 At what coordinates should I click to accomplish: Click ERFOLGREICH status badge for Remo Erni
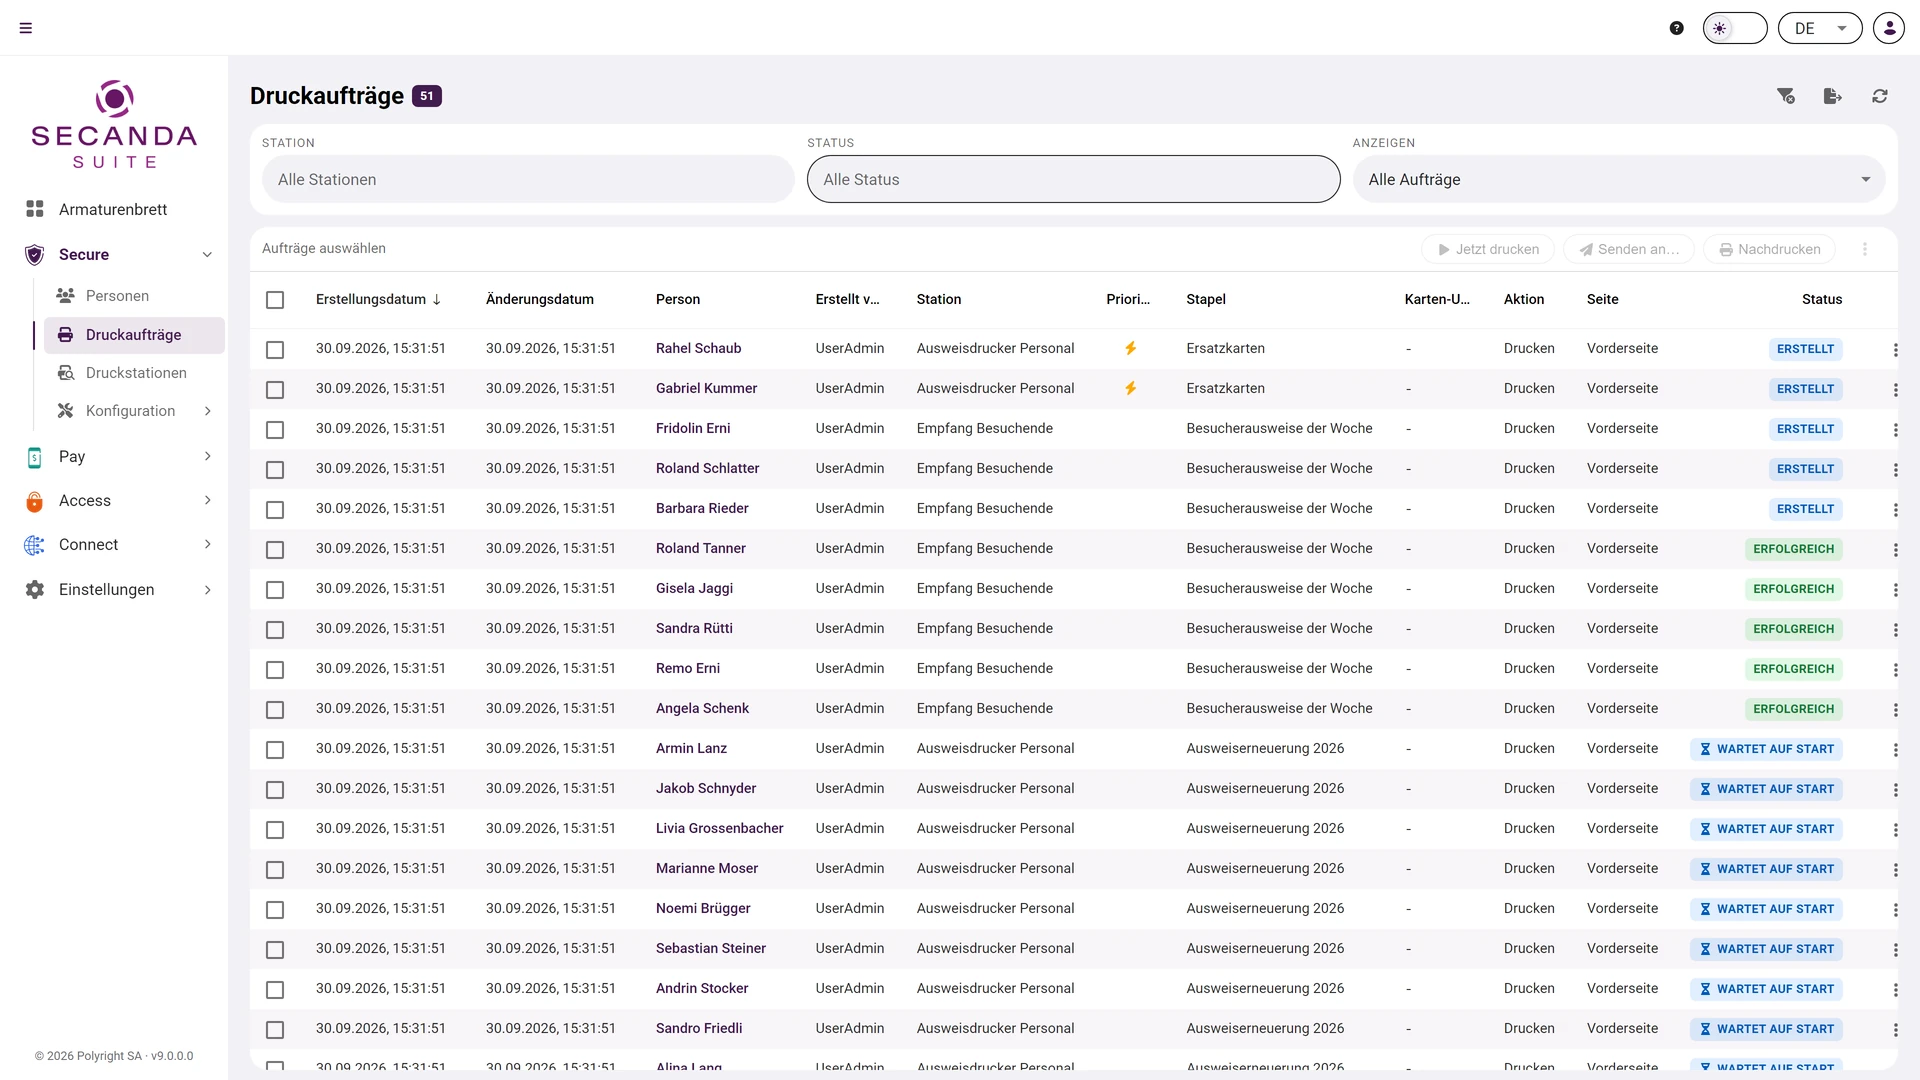click(x=1793, y=669)
